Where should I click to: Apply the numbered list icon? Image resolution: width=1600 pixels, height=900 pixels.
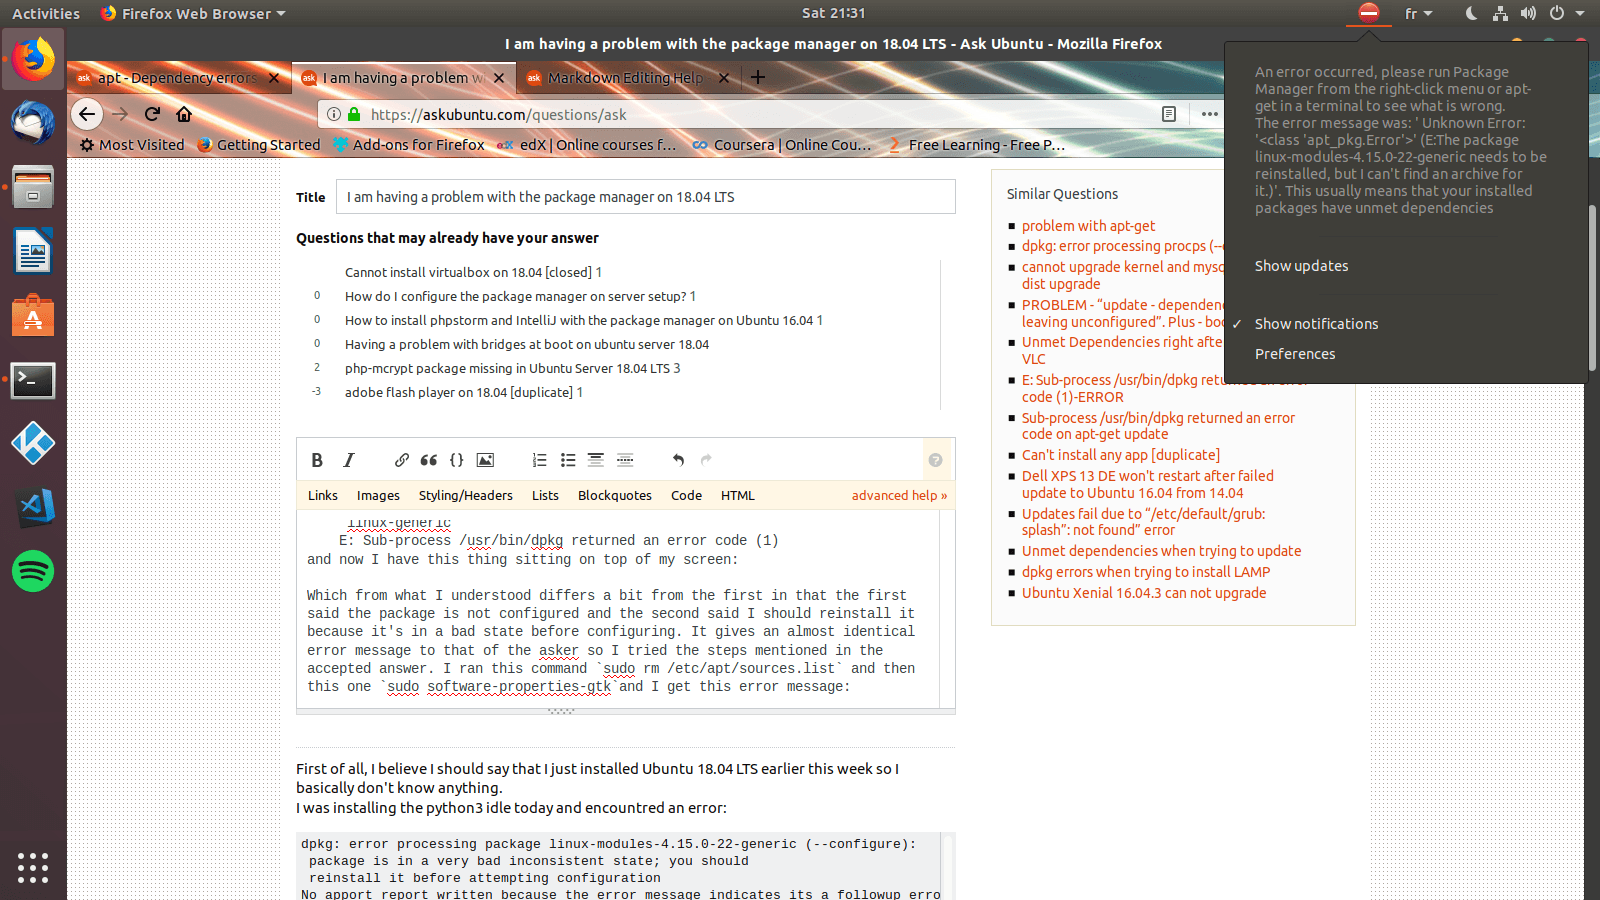click(x=539, y=460)
